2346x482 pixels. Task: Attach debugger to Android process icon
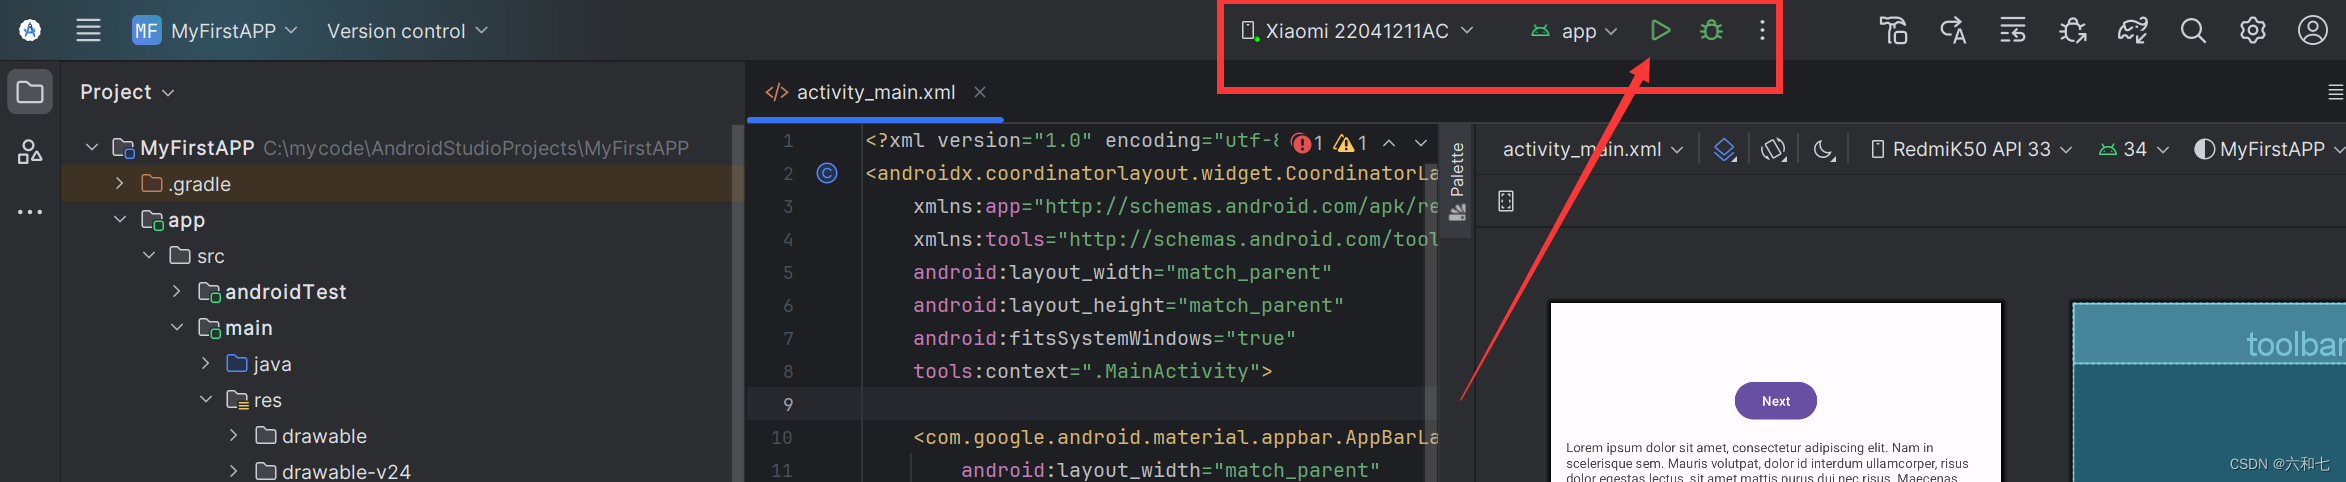pyautogui.click(x=2073, y=31)
